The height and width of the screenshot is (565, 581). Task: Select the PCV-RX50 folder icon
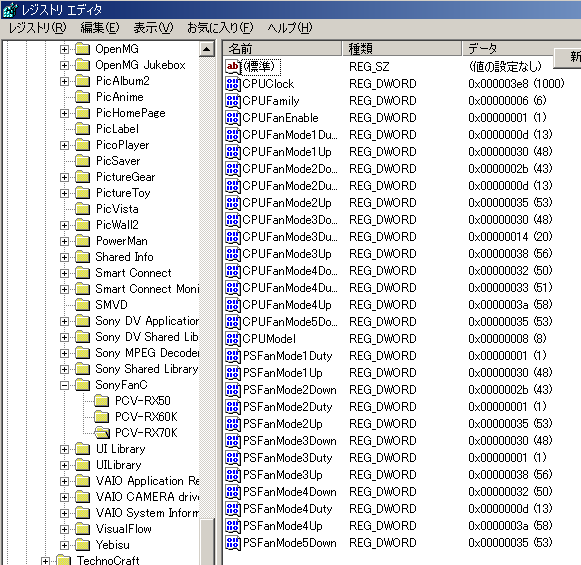coord(102,401)
